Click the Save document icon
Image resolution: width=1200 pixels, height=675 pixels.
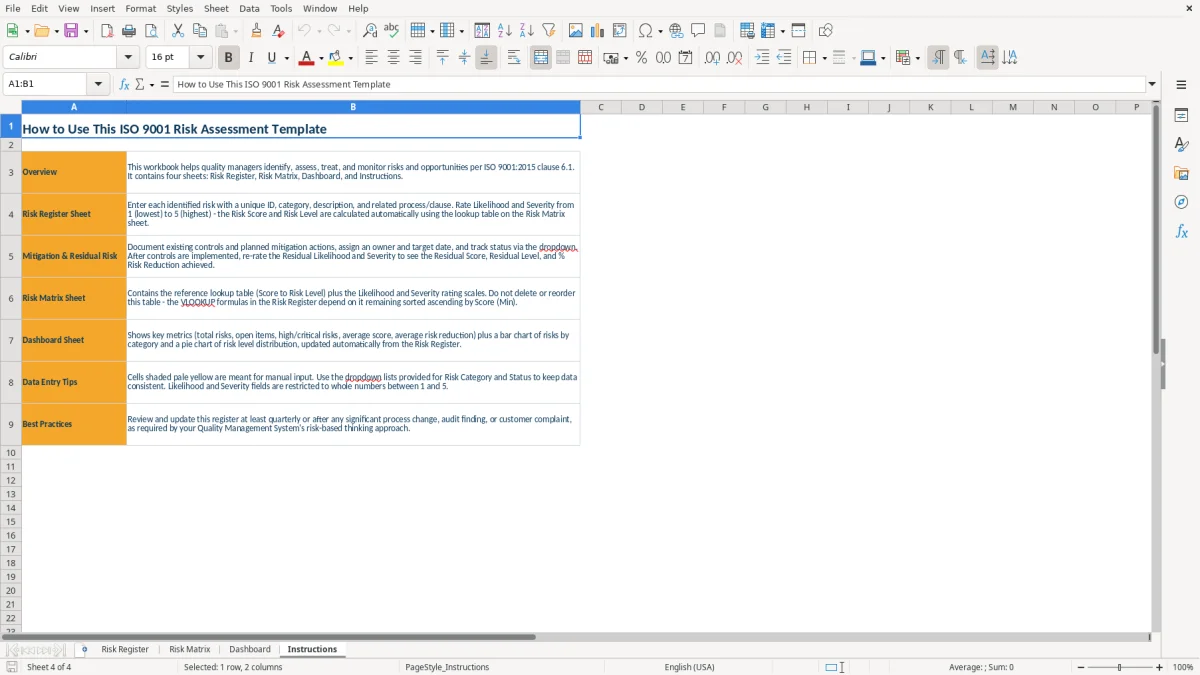point(71,31)
